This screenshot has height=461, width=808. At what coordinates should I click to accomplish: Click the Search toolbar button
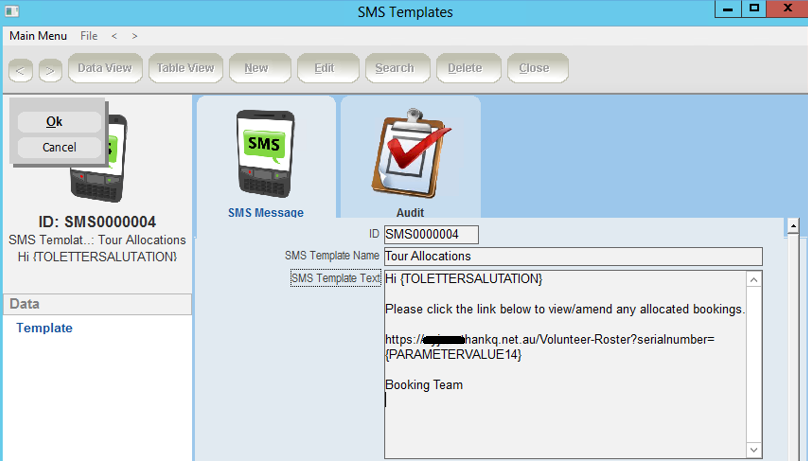[x=395, y=68]
